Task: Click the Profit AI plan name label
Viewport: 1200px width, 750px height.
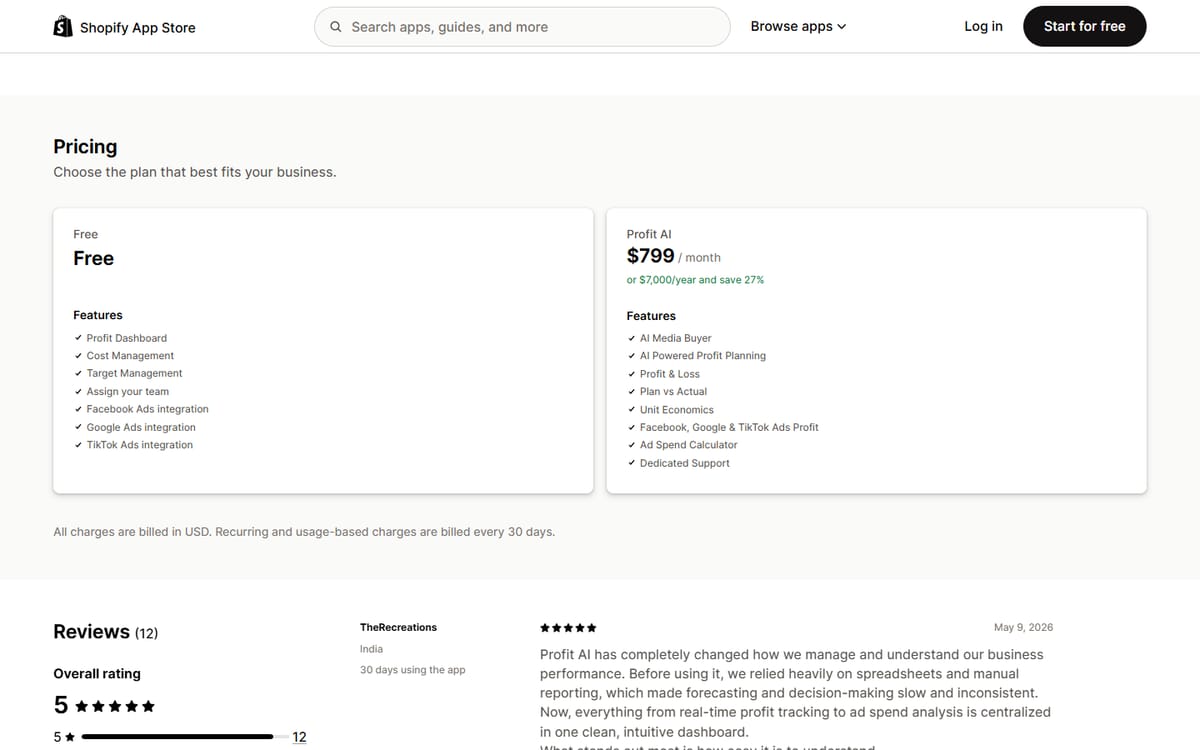Action: (x=649, y=234)
